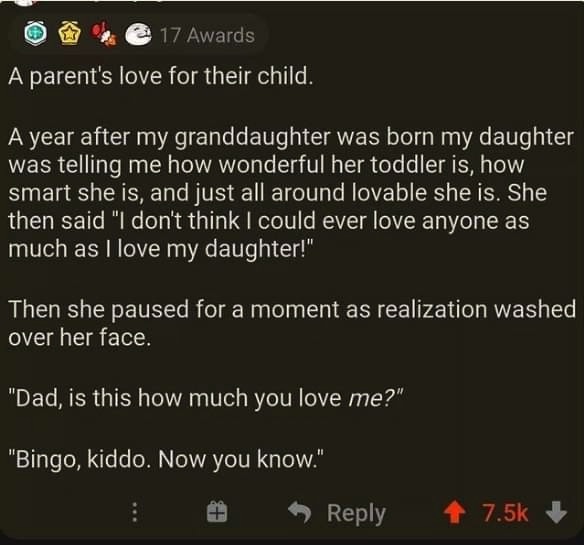
Task: Downvote the comment with the gray arrow
Action: [556, 512]
